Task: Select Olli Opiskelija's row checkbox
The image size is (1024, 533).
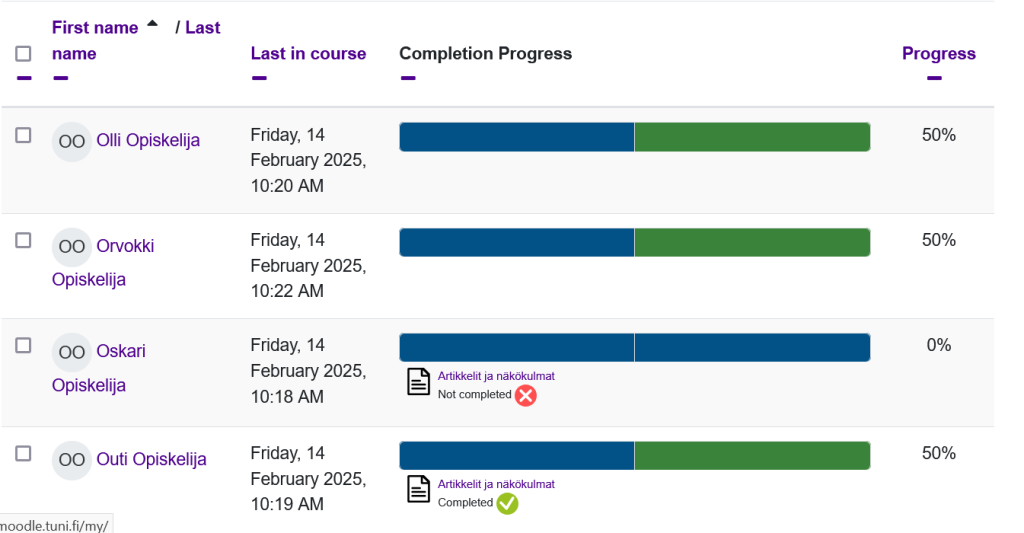Action: [x=23, y=136]
